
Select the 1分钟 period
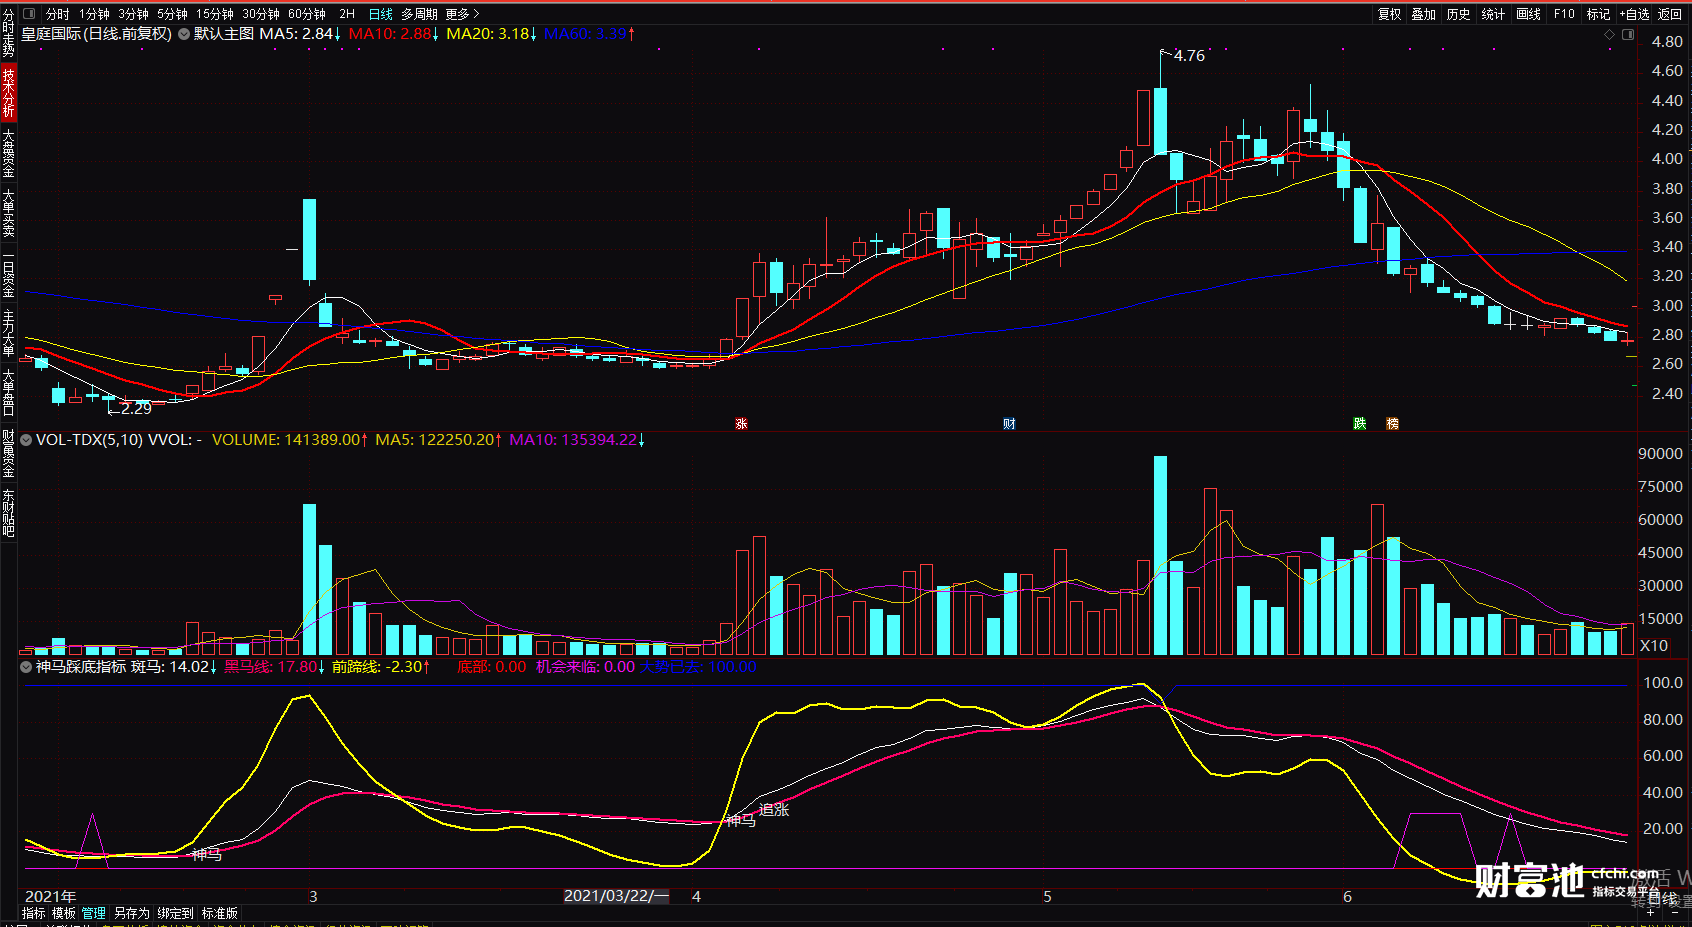(x=95, y=14)
